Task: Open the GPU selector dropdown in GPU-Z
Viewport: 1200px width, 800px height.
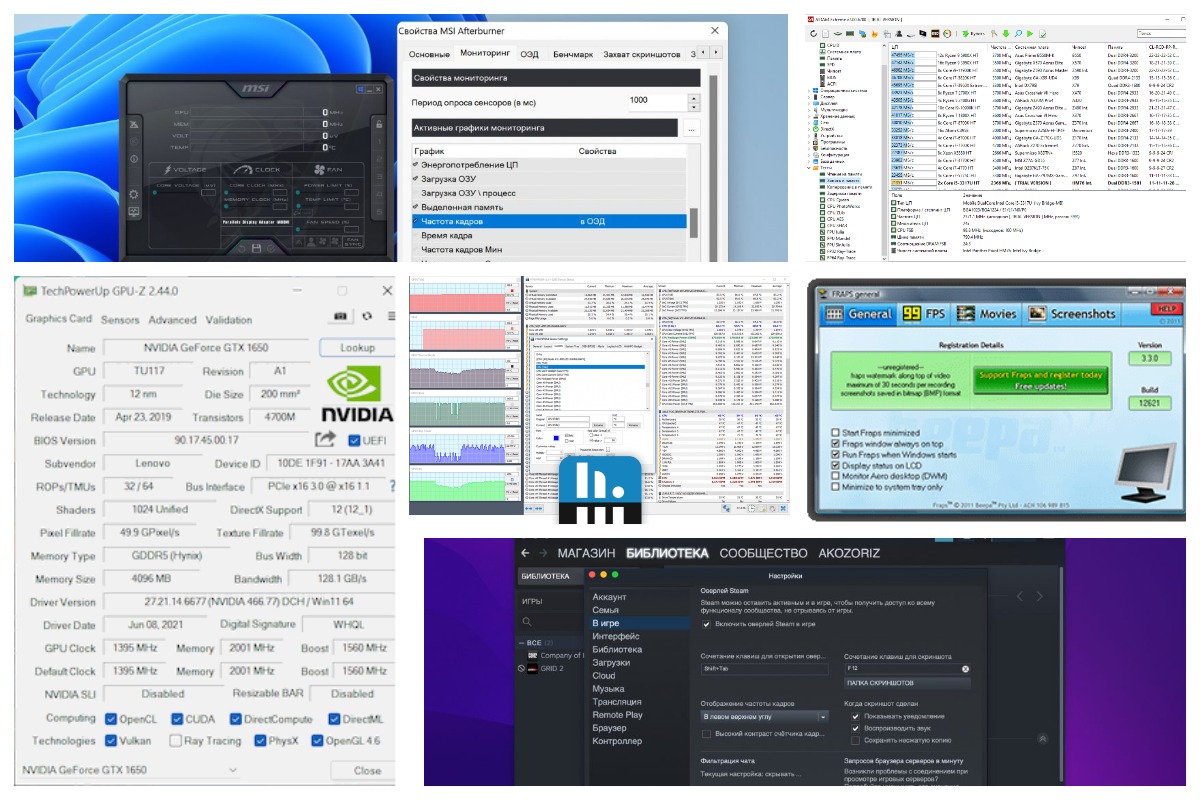Action: coord(131,770)
